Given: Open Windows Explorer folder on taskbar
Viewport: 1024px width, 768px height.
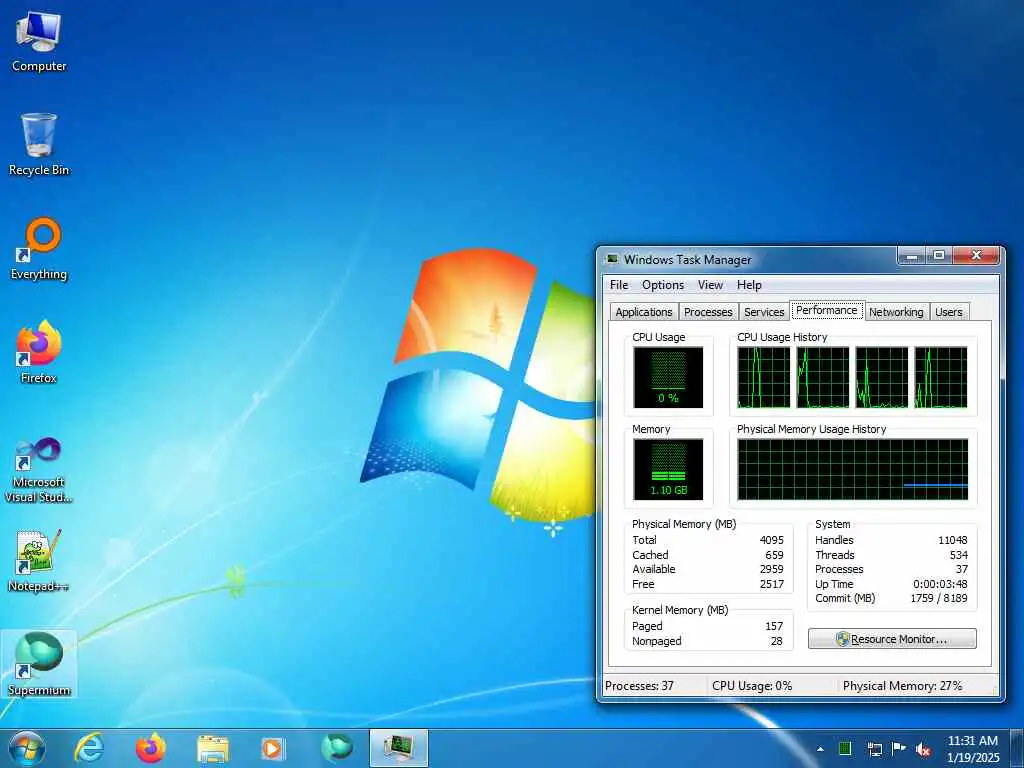Looking at the screenshot, I should click(213, 748).
